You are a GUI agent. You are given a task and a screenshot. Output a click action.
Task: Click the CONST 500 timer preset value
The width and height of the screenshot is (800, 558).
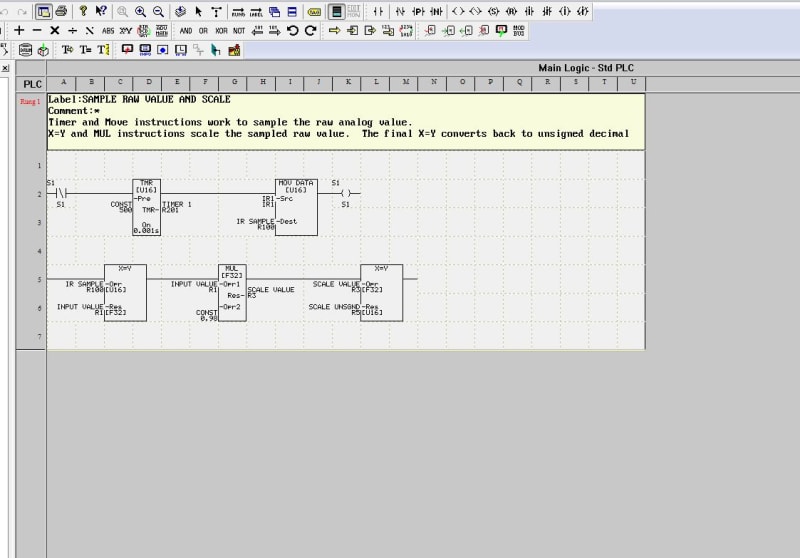(x=121, y=207)
